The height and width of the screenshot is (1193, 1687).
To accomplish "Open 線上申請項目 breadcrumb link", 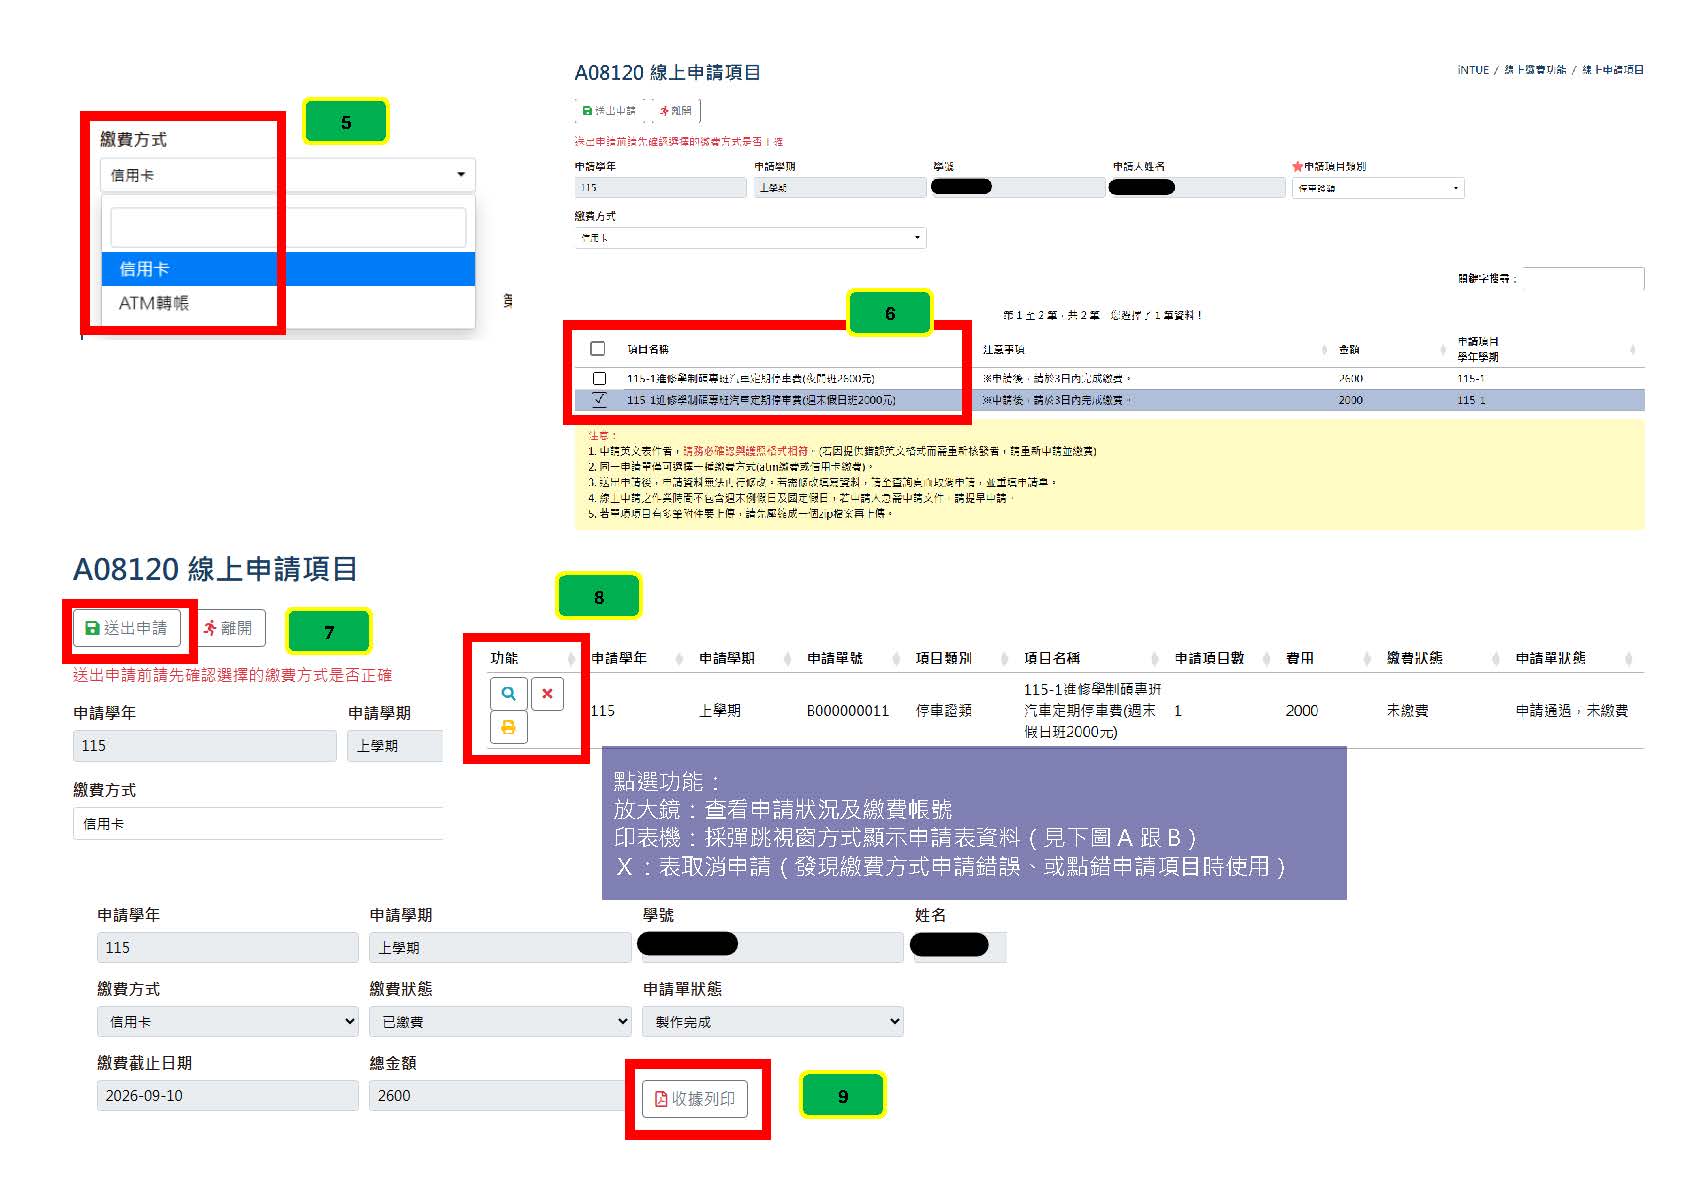I will click(1613, 70).
